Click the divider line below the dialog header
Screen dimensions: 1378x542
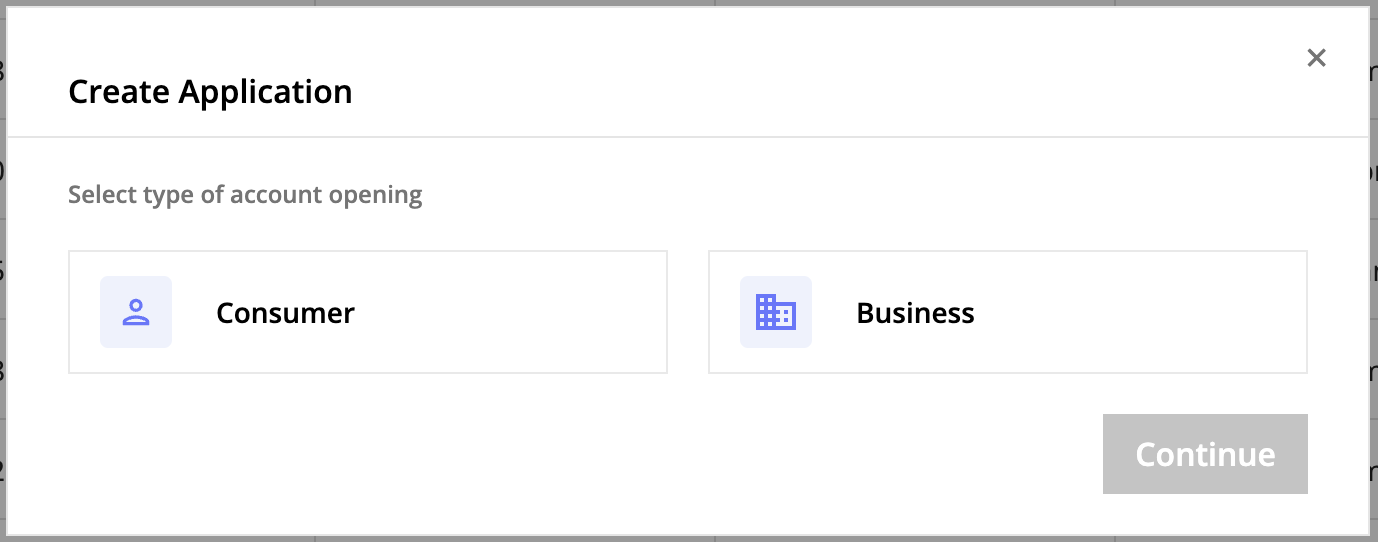tap(688, 136)
